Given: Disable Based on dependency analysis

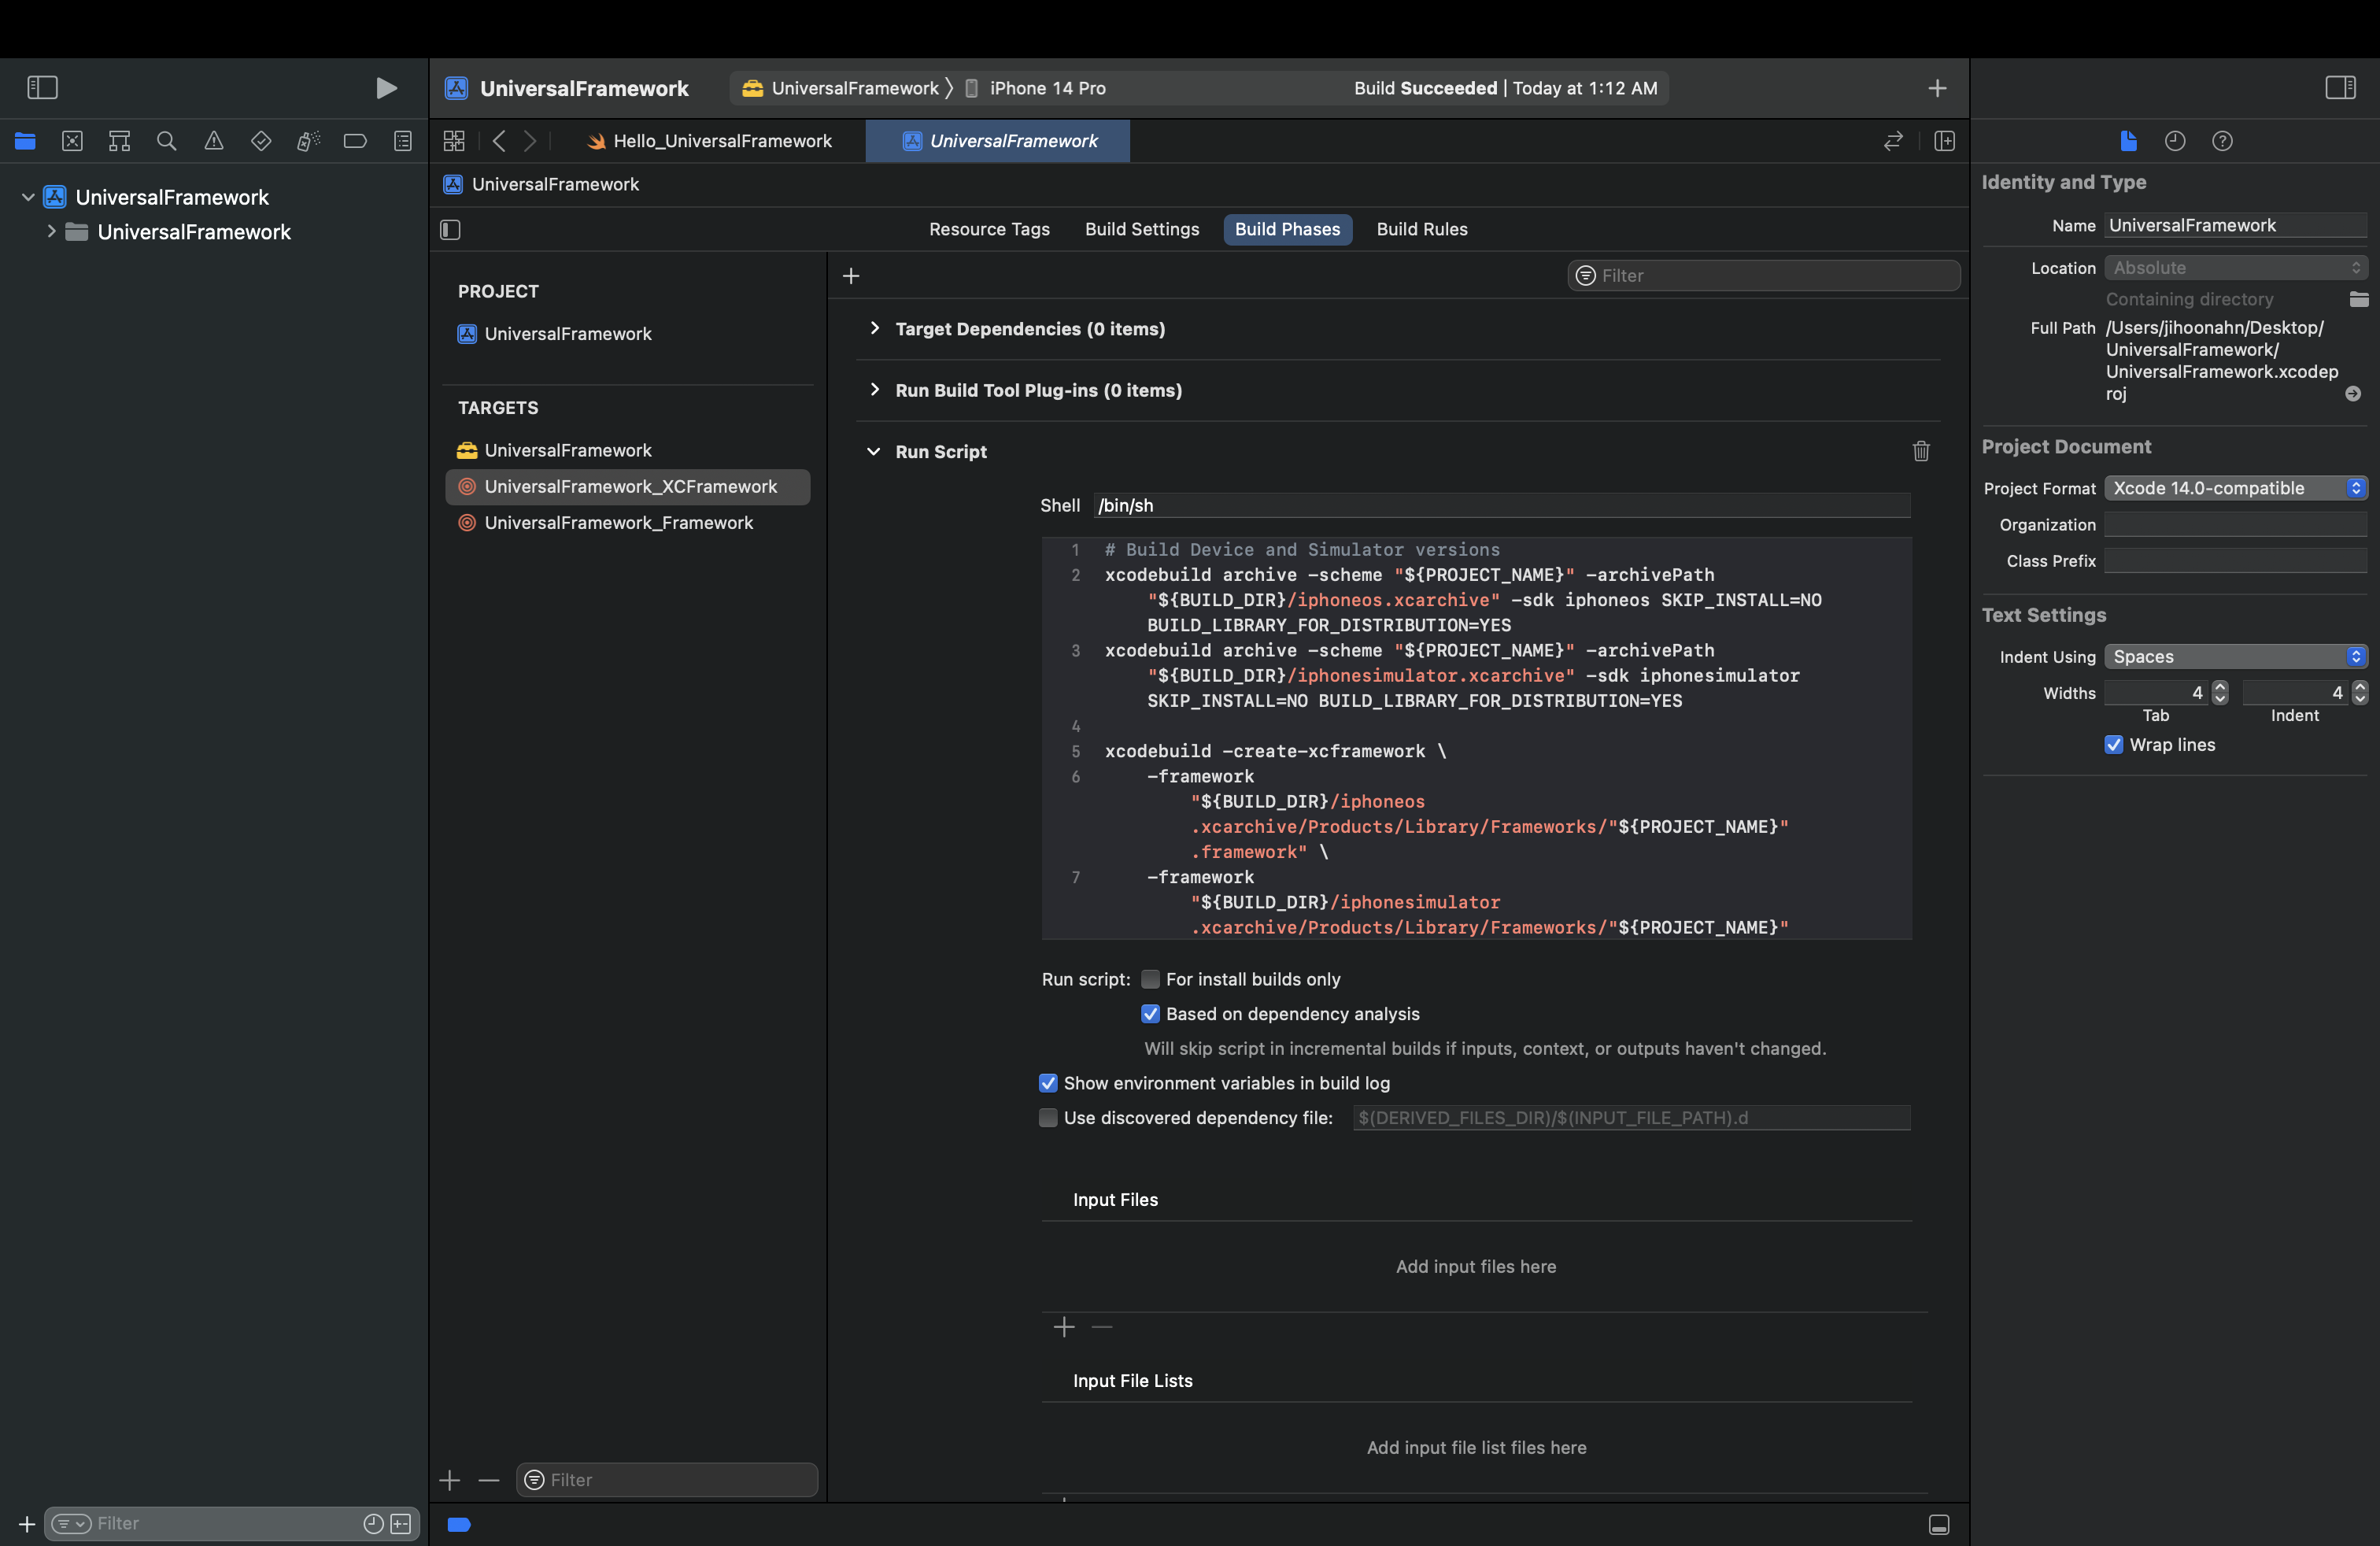Looking at the screenshot, I should 1150,1014.
